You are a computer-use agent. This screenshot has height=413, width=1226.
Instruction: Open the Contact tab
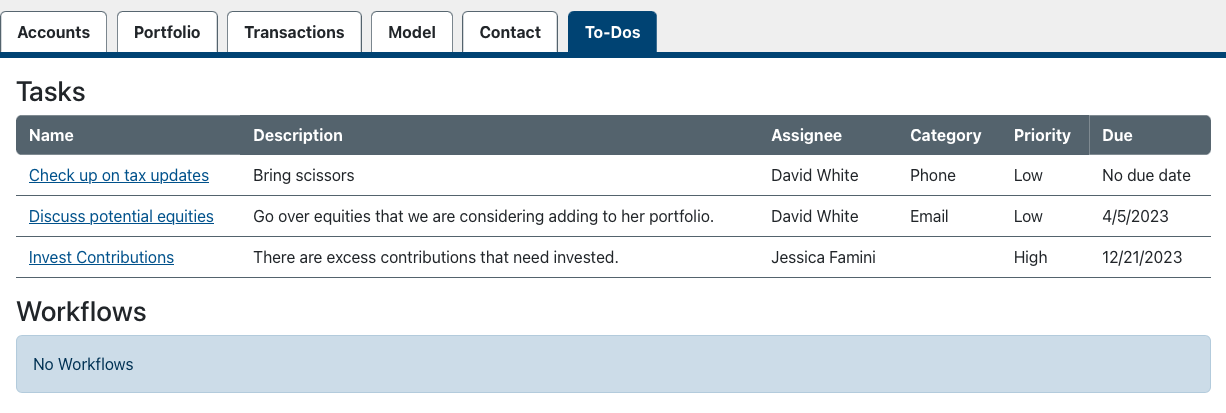510,32
